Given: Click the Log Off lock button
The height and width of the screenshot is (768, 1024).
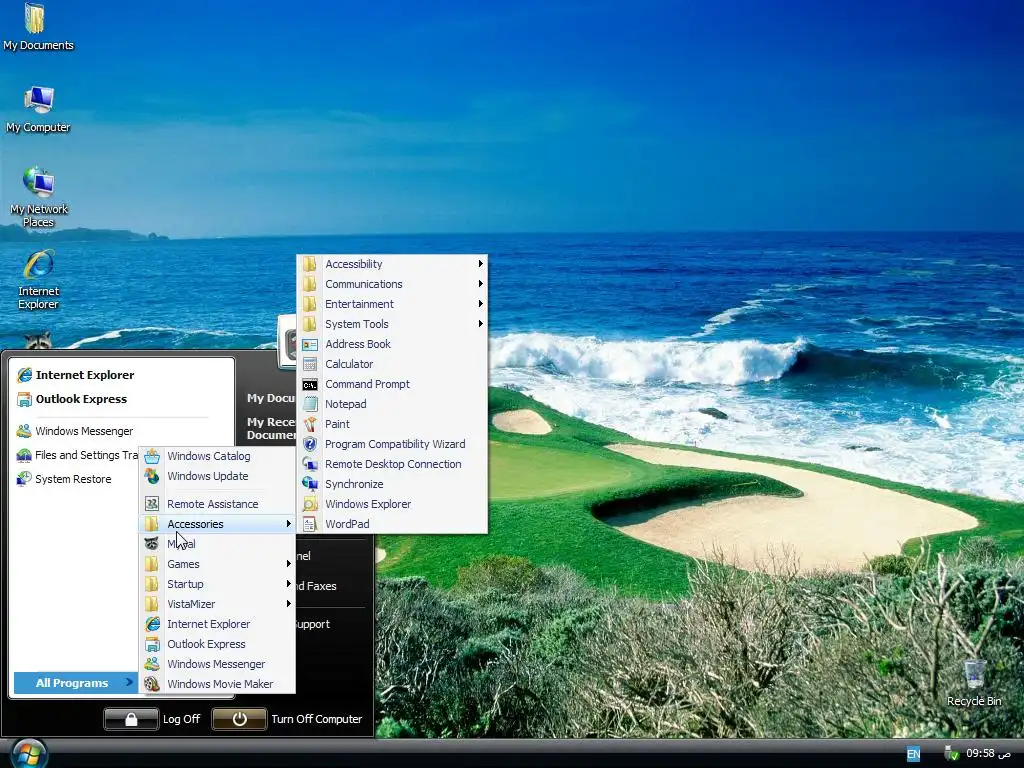Looking at the screenshot, I should pyautogui.click(x=131, y=719).
